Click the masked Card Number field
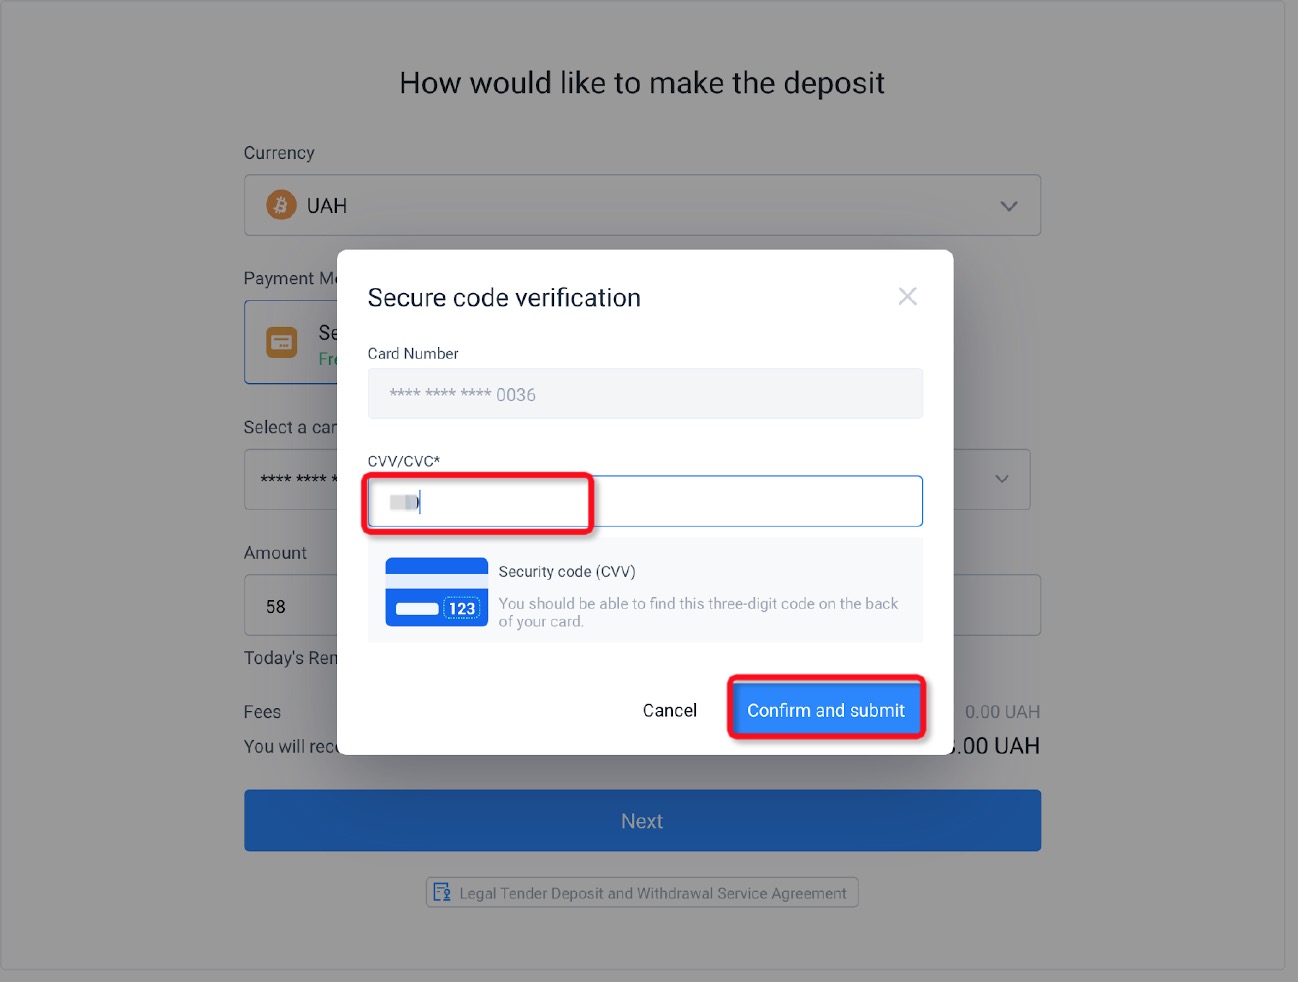 coord(645,394)
